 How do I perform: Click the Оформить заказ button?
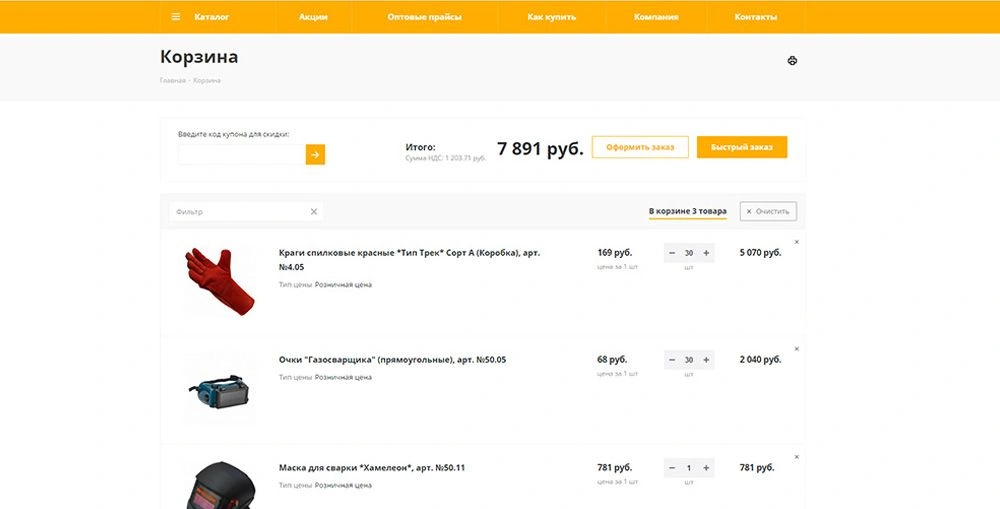[x=640, y=147]
